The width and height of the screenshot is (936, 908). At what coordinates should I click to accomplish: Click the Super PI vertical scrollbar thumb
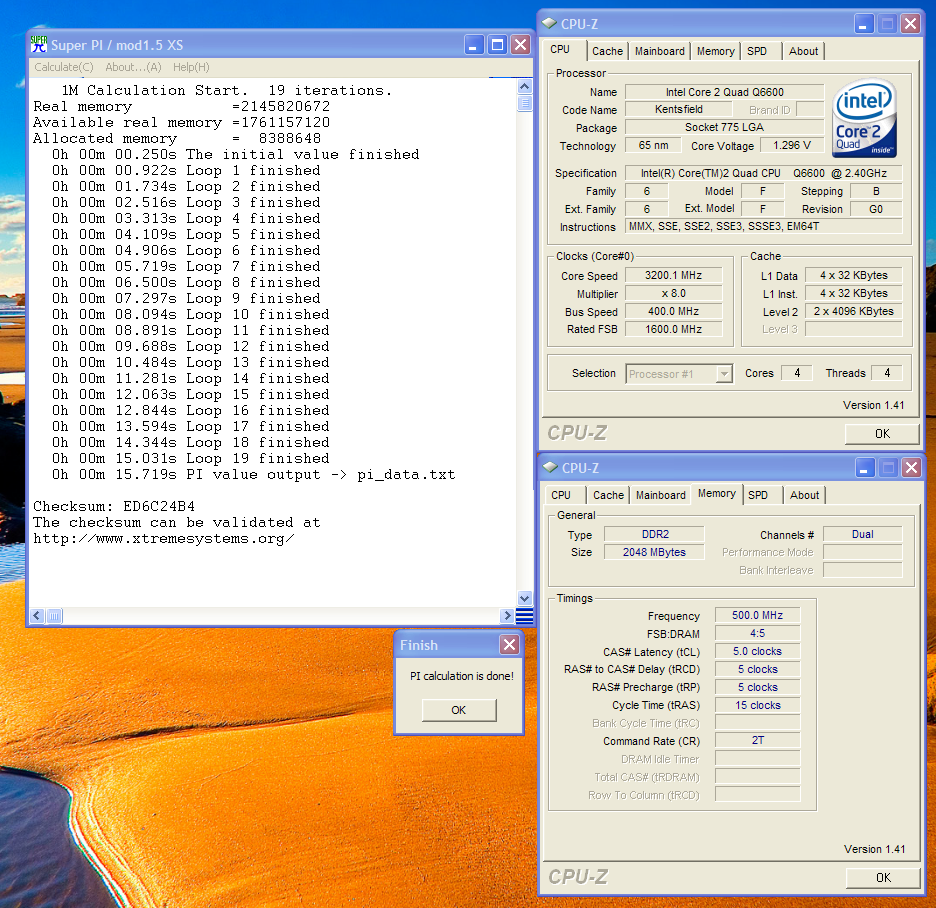click(524, 104)
